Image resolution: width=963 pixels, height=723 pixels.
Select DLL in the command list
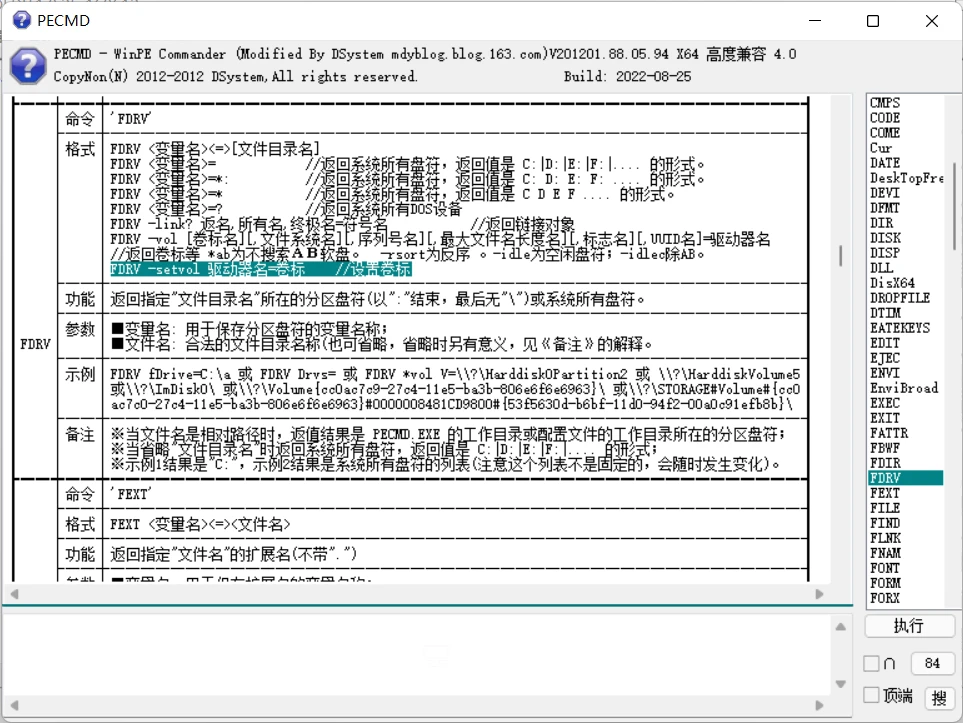tap(882, 268)
